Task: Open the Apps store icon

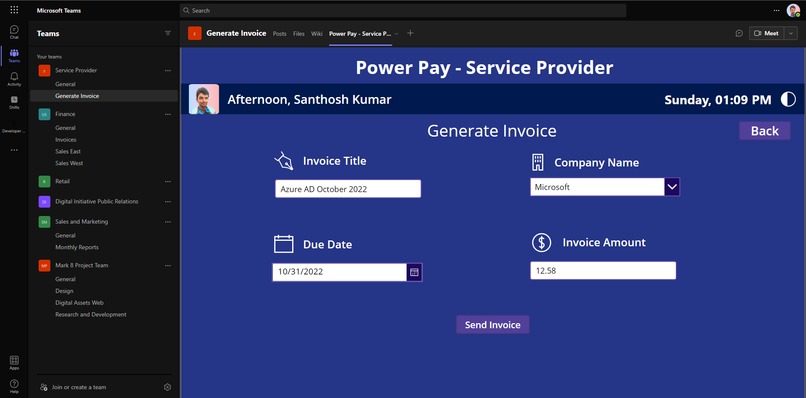Action: [14, 363]
